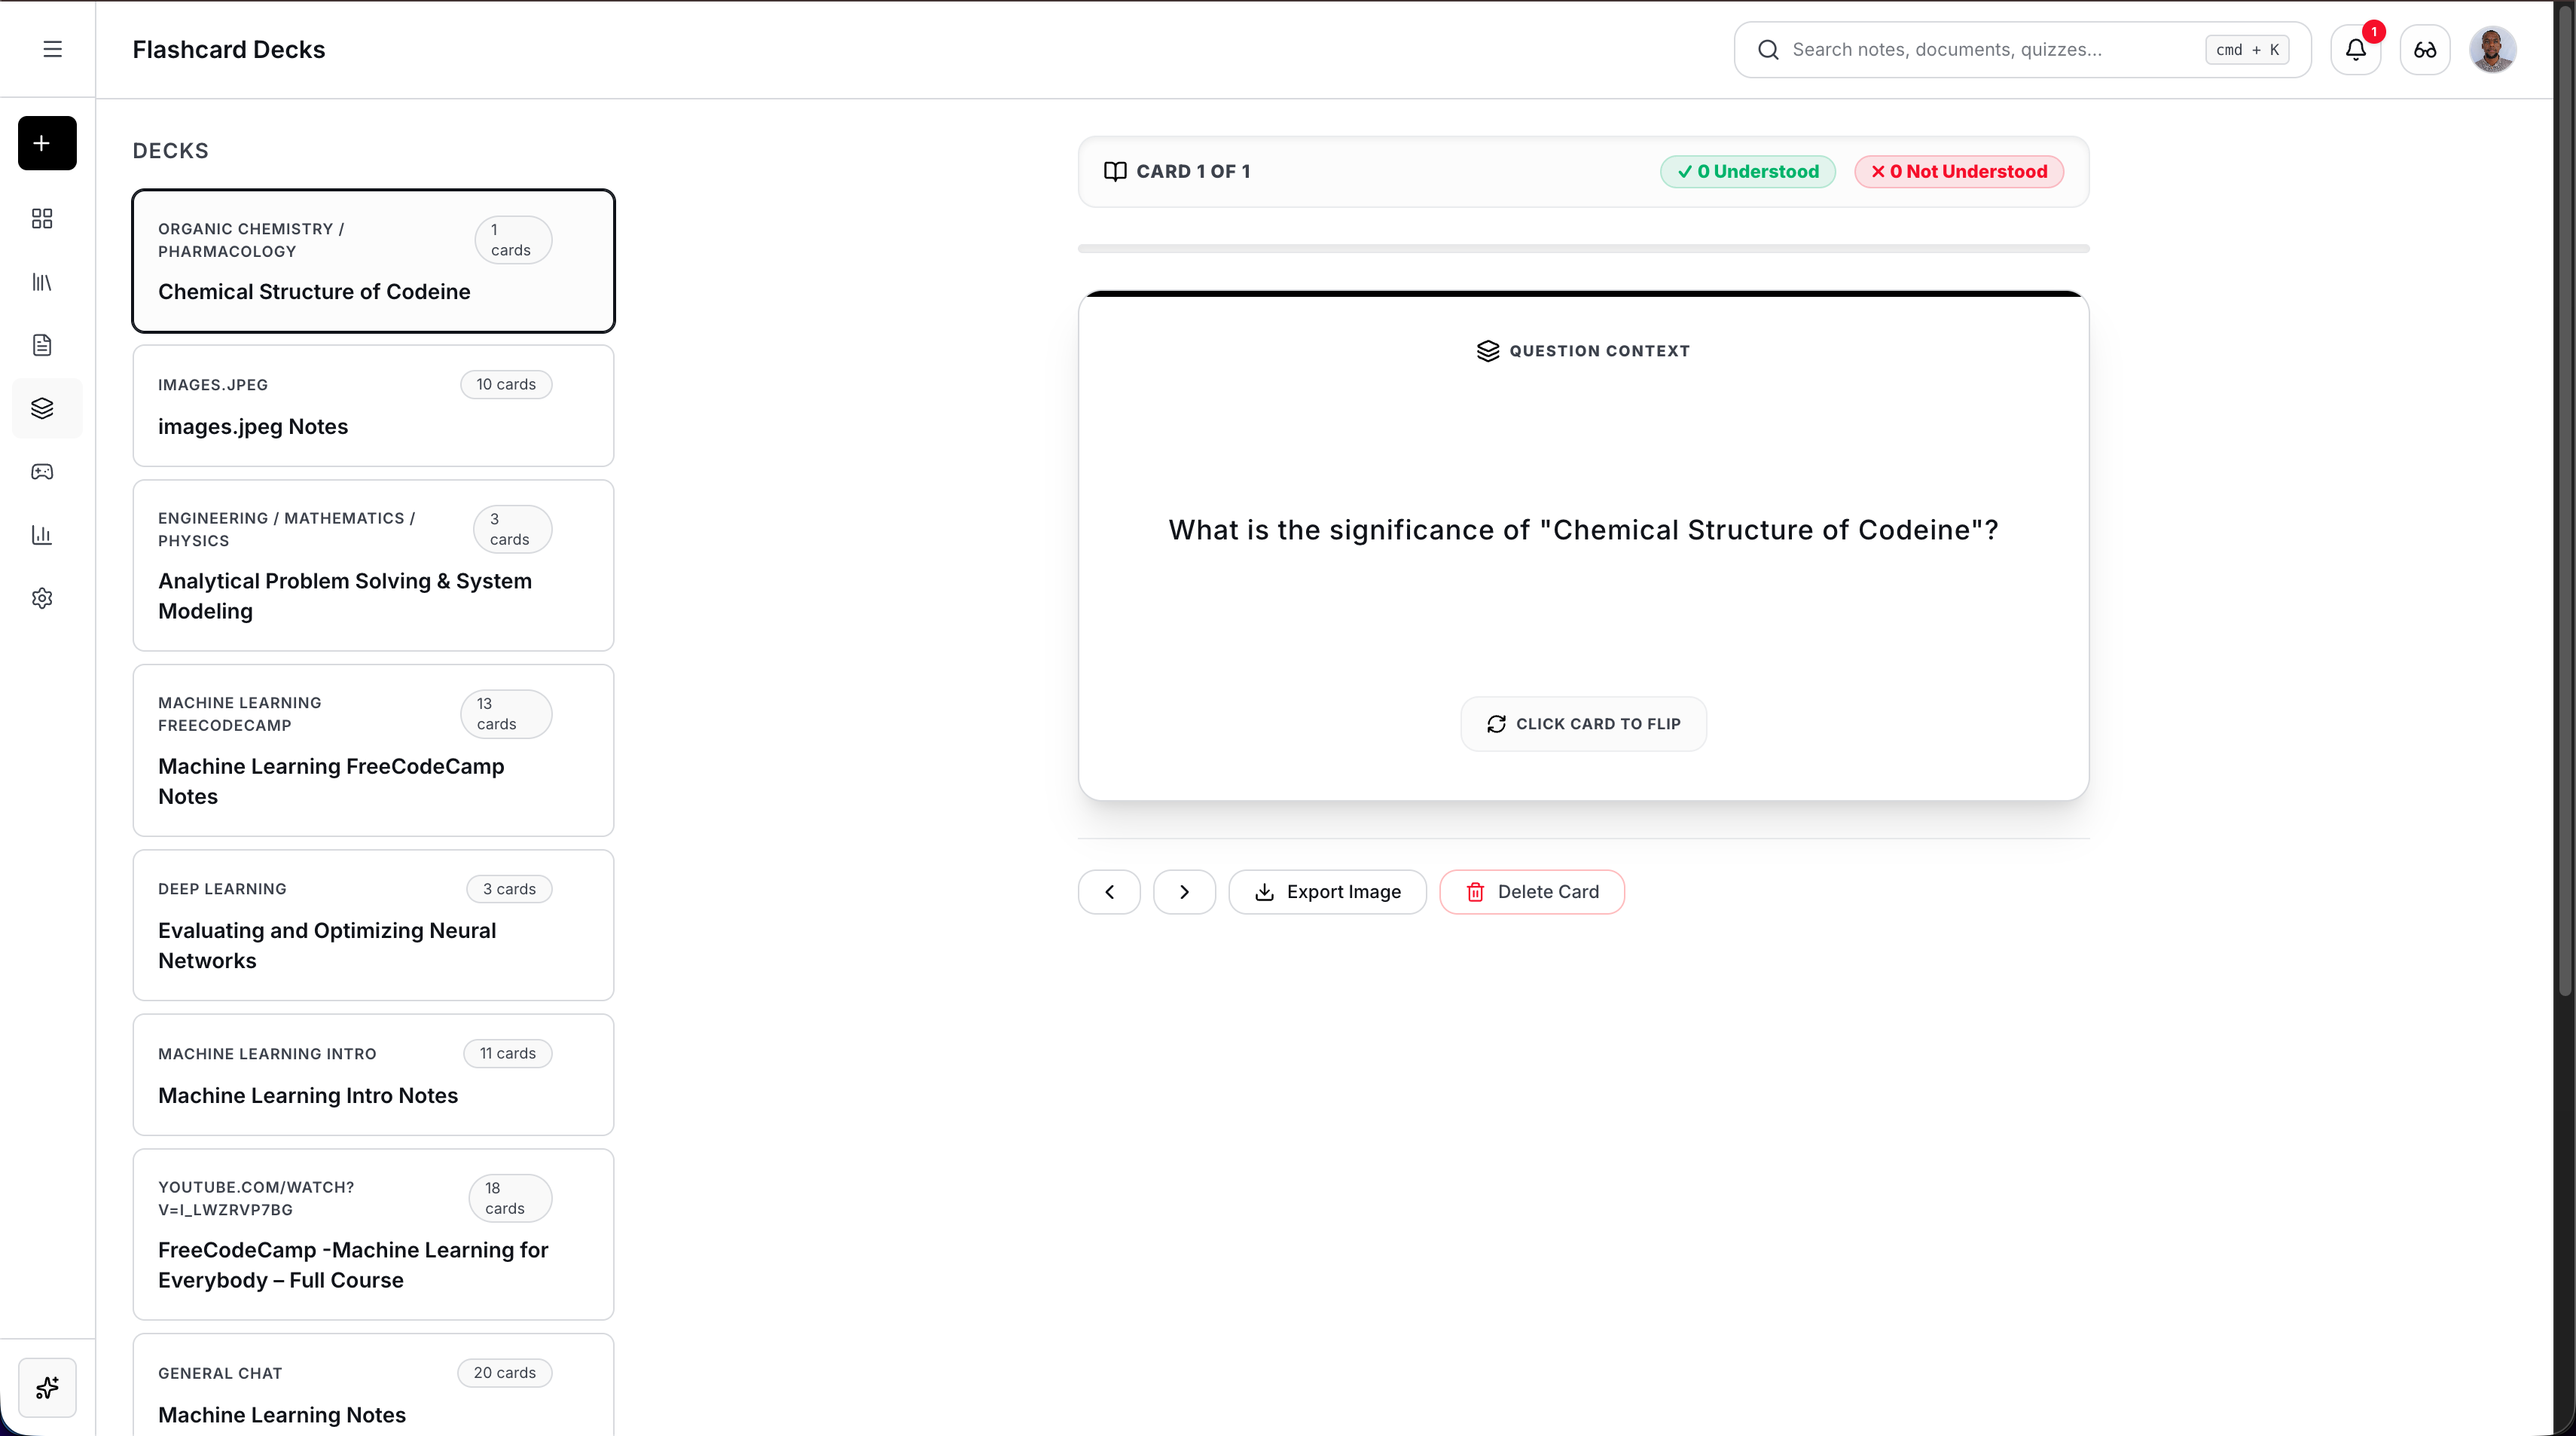This screenshot has width=2576, height=1436.
Task: Select the Machine Learning Intro Notes deck
Action: 373,1074
